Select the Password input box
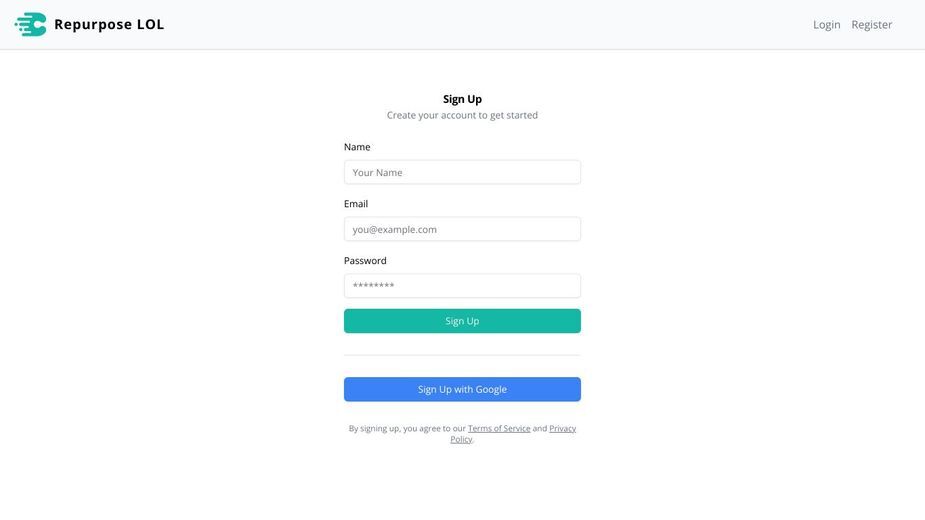Image resolution: width=925 pixels, height=520 pixels. pyautogui.click(x=462, y=286)
